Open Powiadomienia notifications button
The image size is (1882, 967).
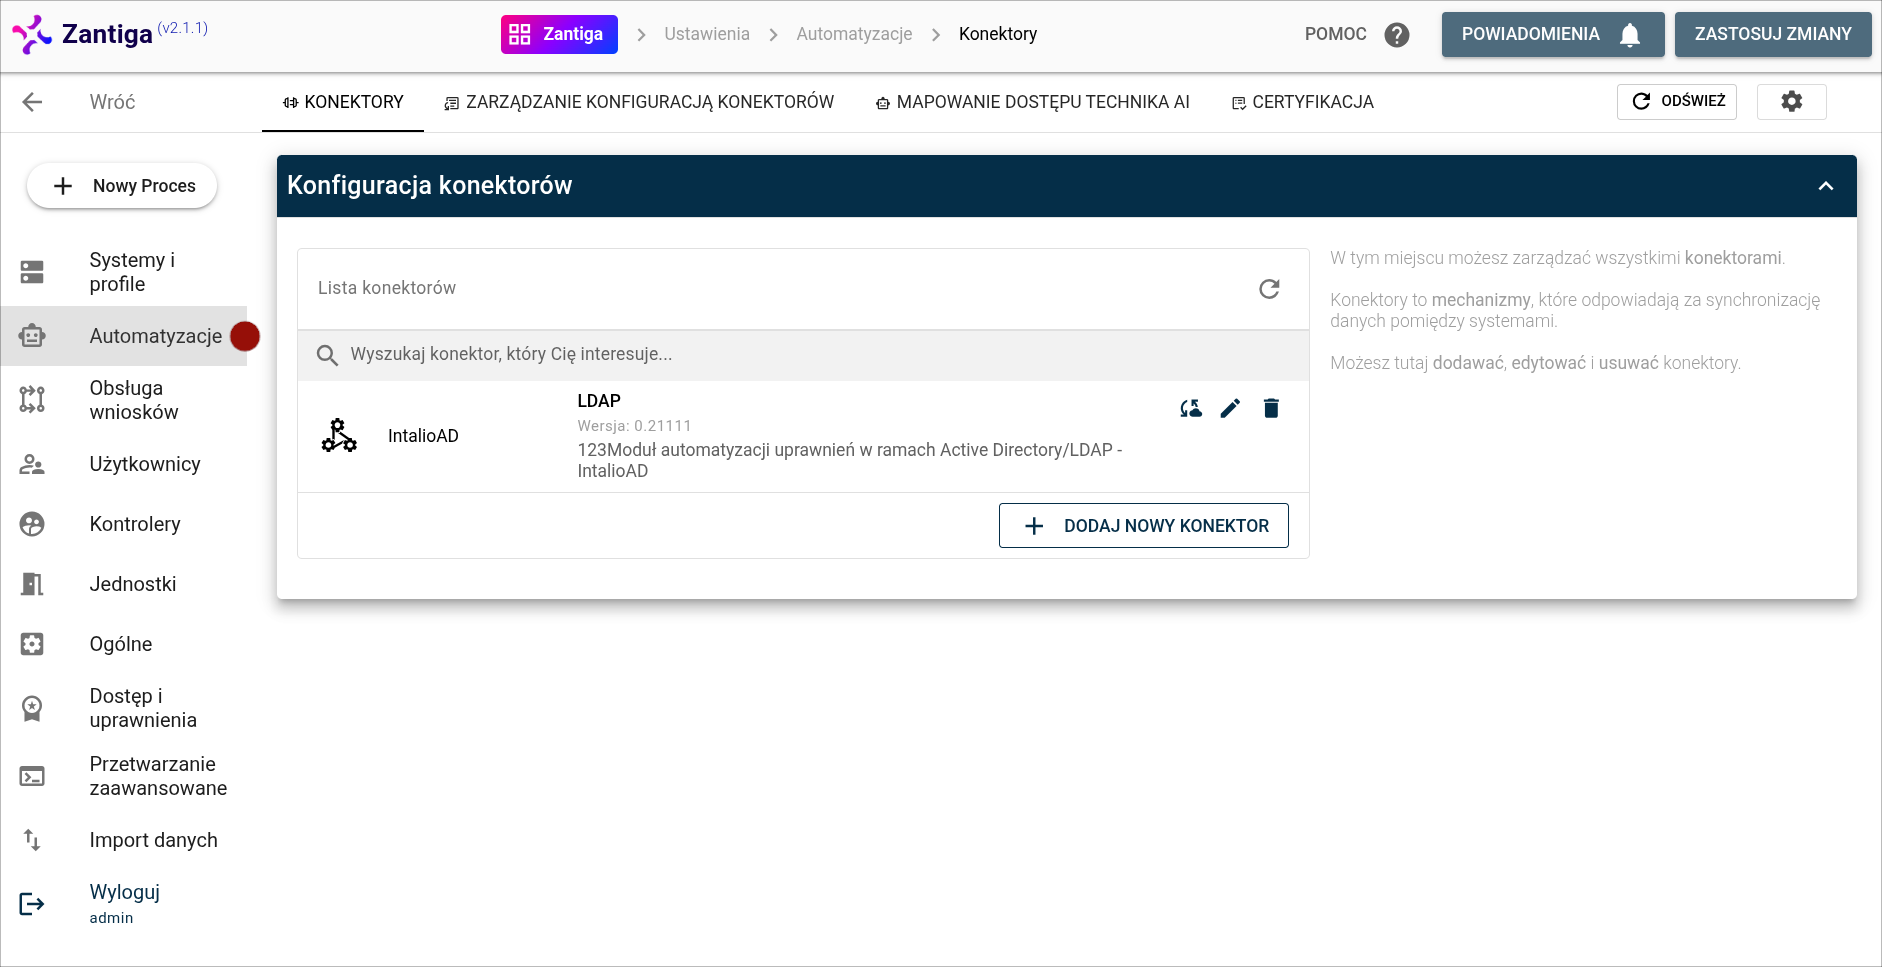pos(1552,35)
